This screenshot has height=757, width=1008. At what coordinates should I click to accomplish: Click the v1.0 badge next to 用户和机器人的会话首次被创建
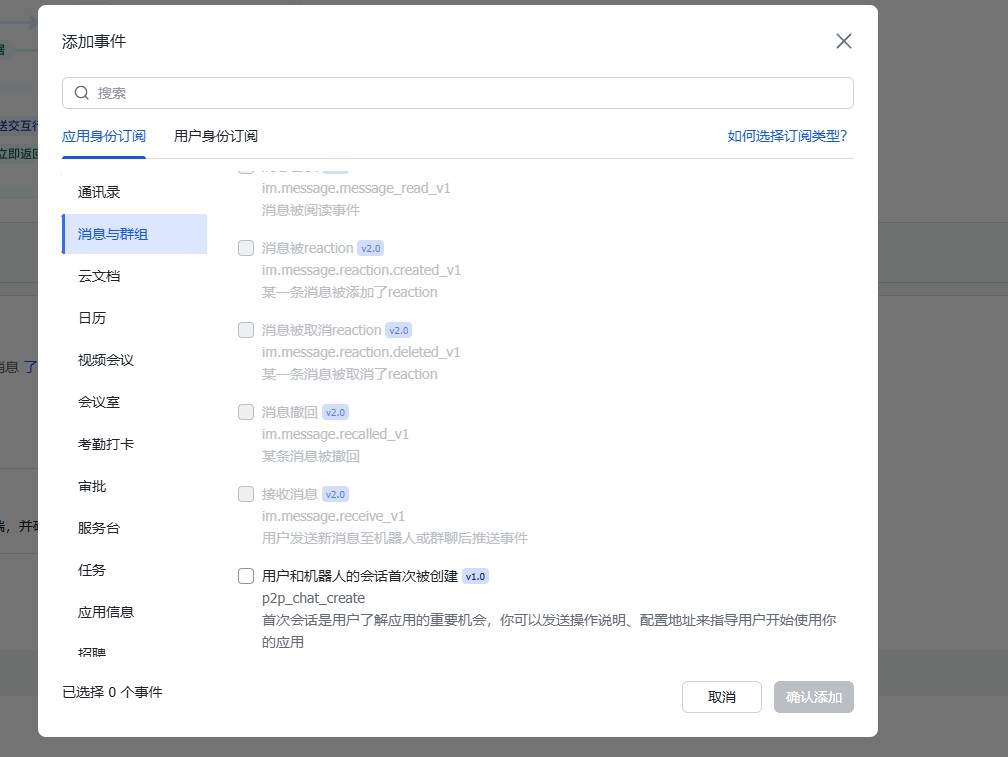(475, 576)
